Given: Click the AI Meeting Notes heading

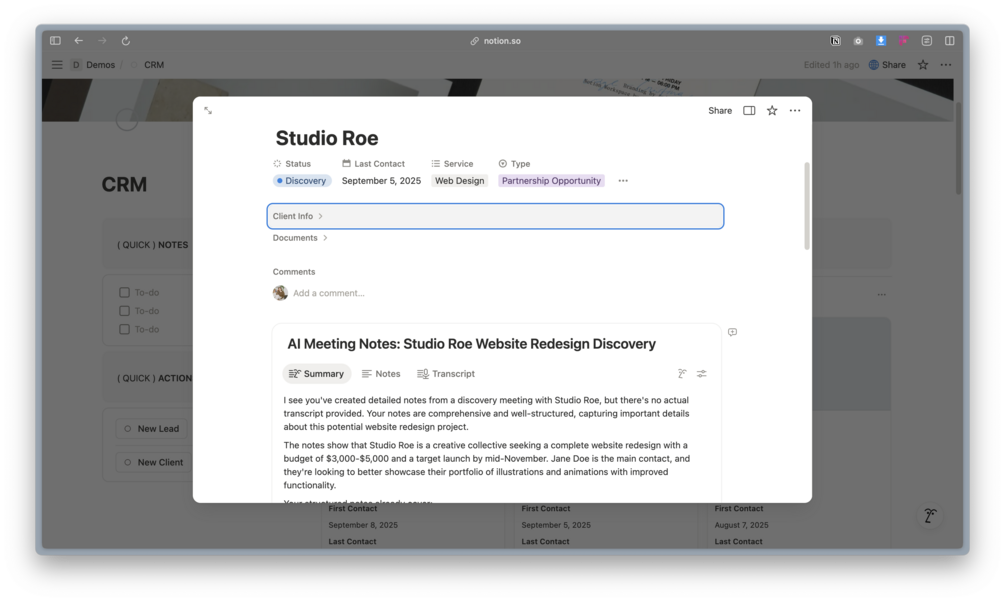Looking at the screenshot, I should click(x=471, y=344).
